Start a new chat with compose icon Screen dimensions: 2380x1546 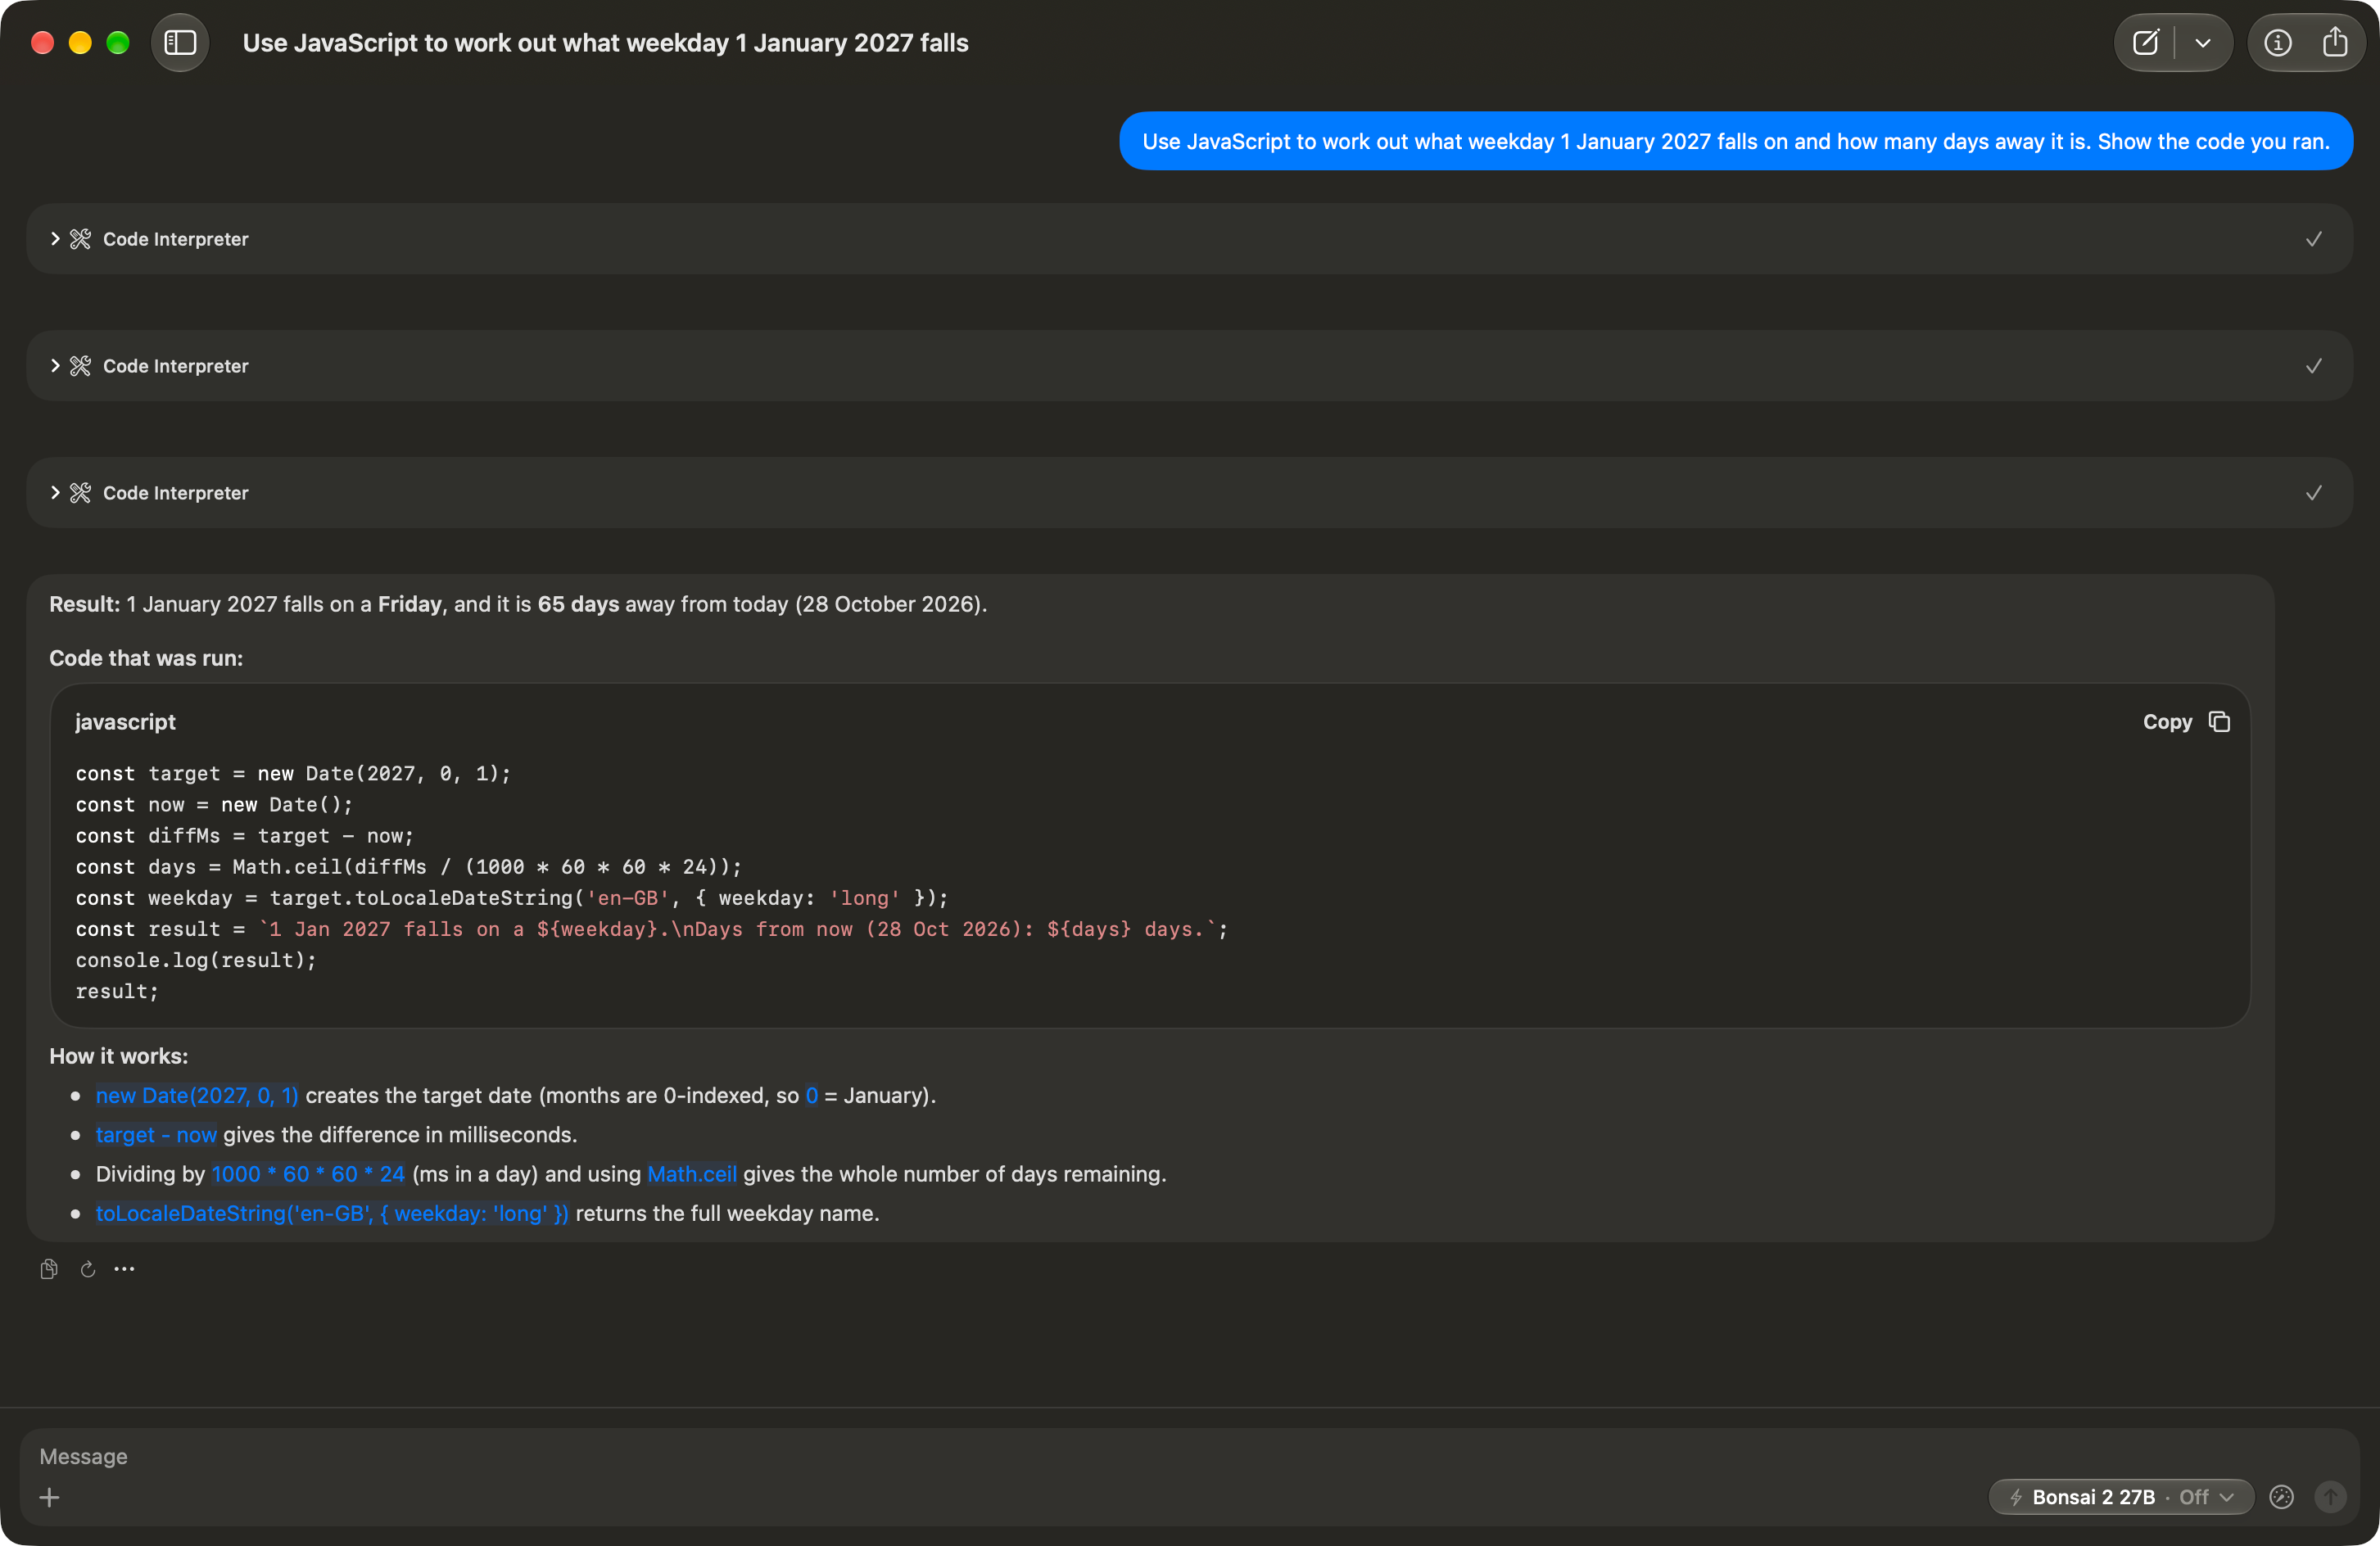click(x=2145, y=42)
